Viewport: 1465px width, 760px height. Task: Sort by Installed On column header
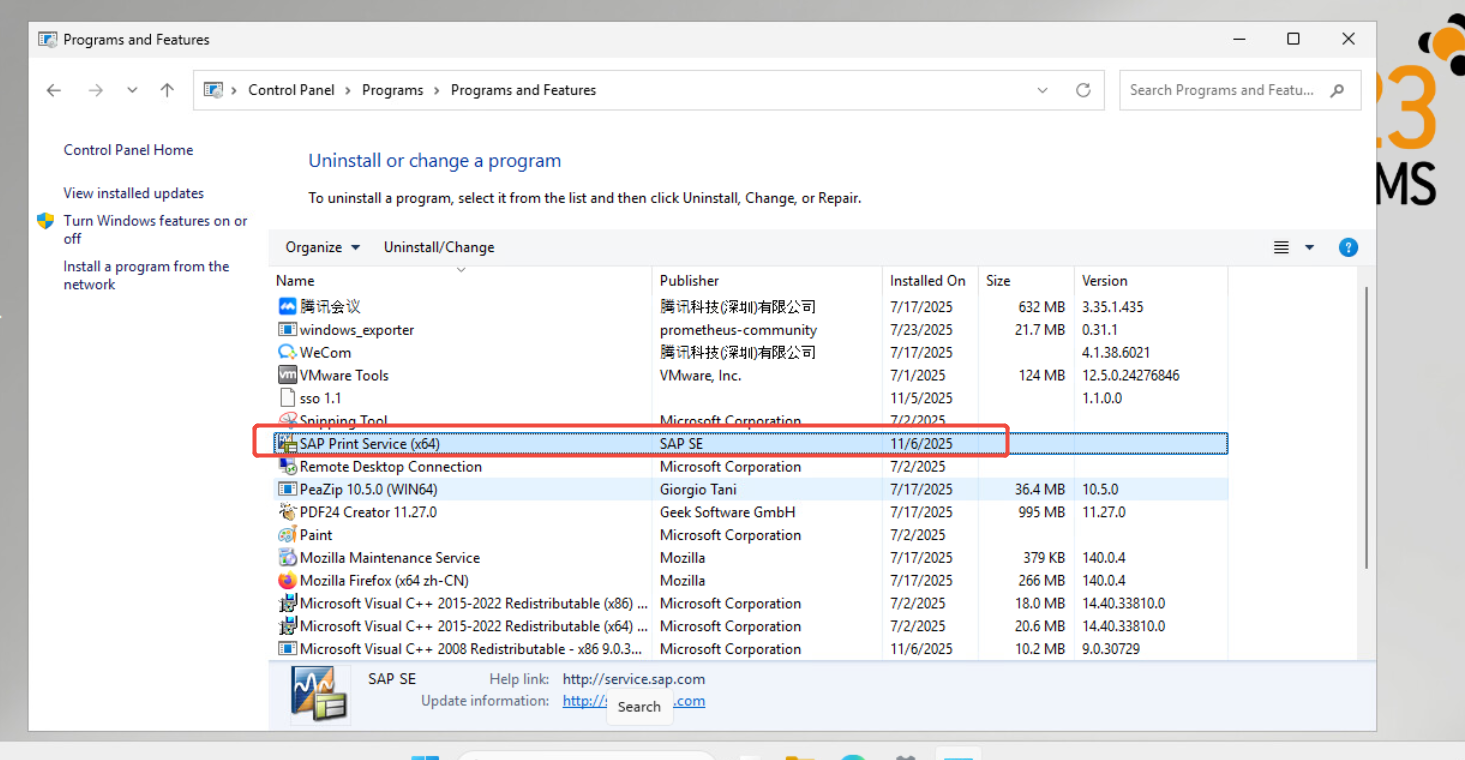coord(927,281)
